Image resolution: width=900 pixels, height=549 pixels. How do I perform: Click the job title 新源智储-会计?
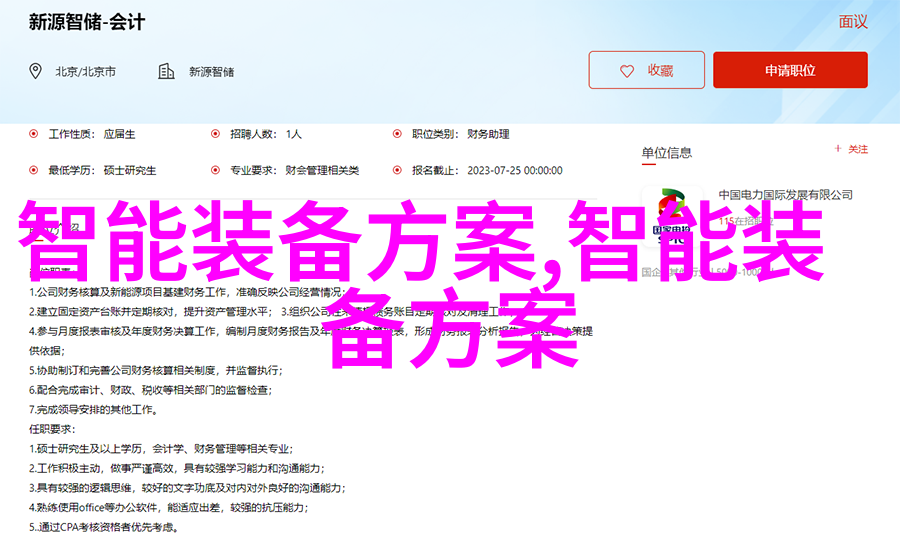coord(87,22)
